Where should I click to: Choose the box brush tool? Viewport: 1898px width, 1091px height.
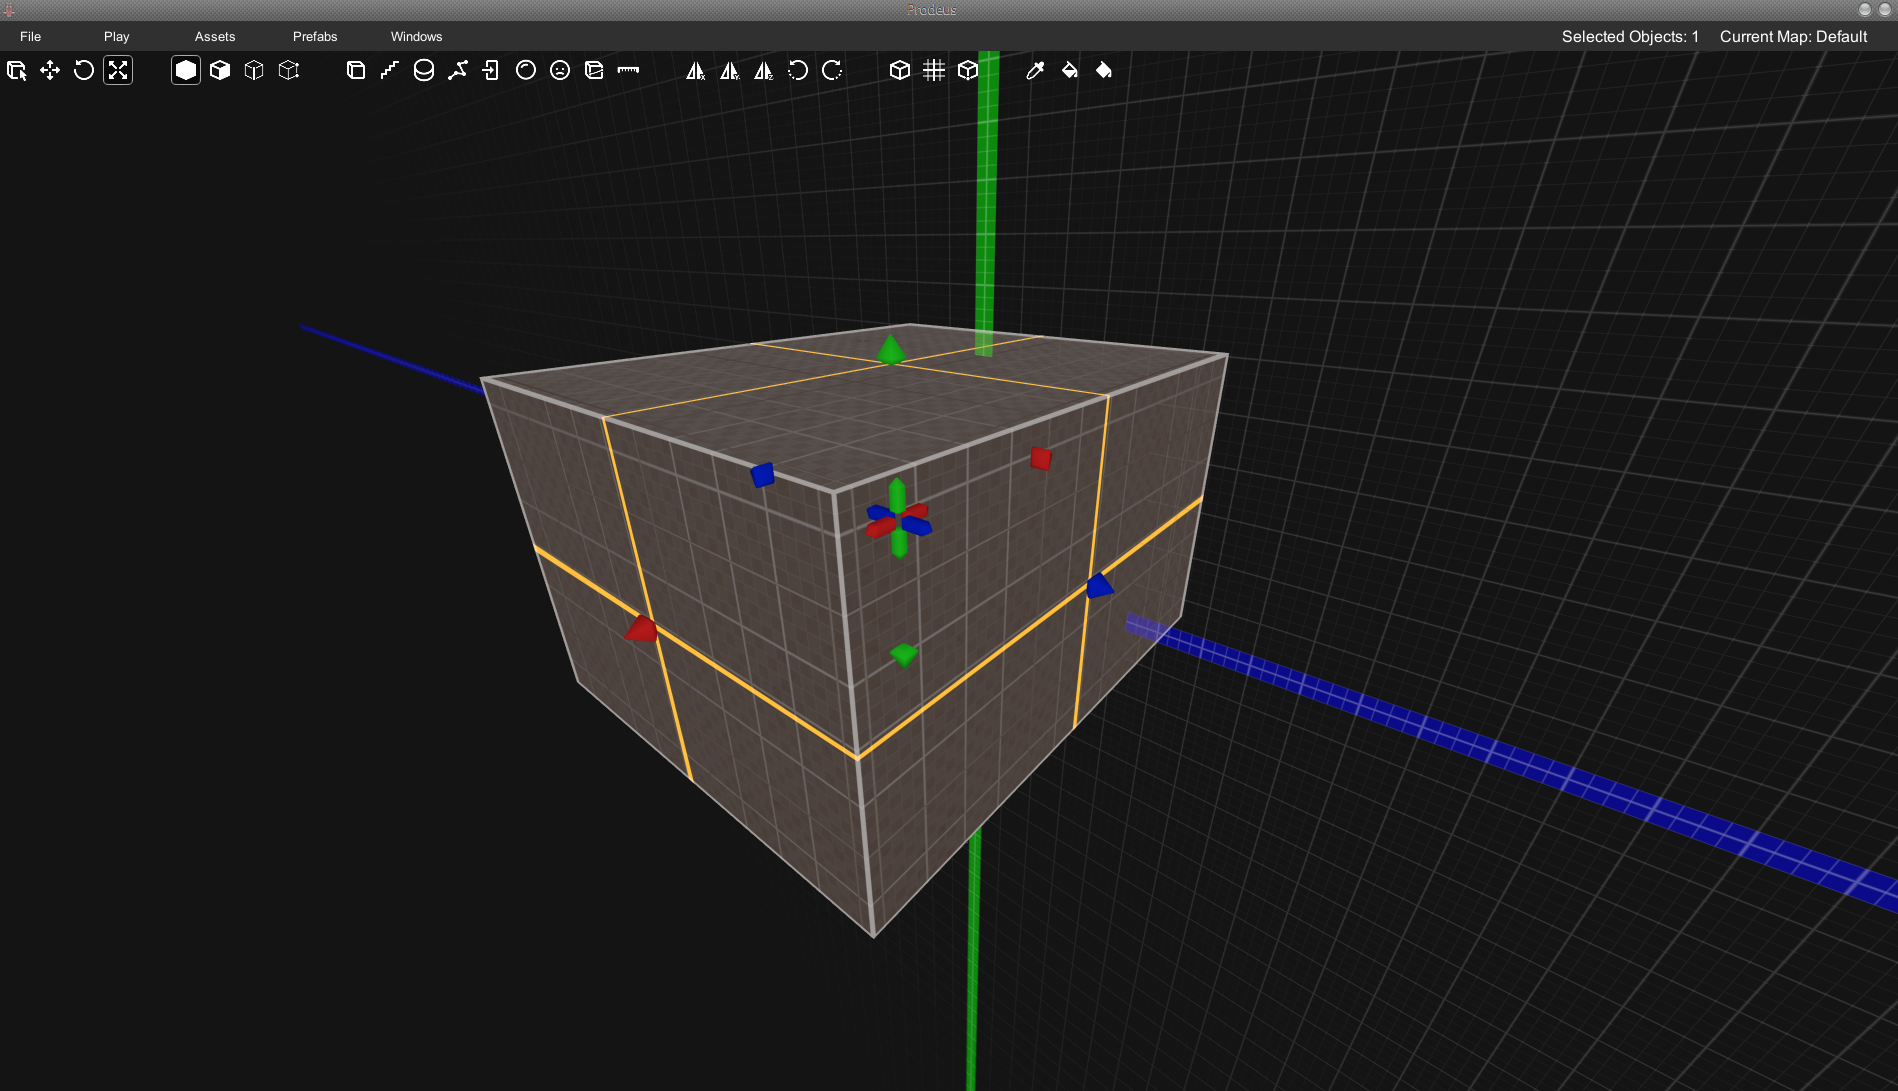tap(356, 71)
